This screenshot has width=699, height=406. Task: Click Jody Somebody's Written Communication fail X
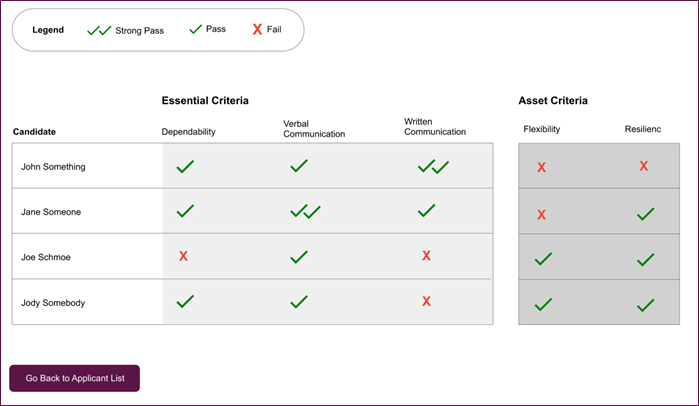tap(426, 301)
